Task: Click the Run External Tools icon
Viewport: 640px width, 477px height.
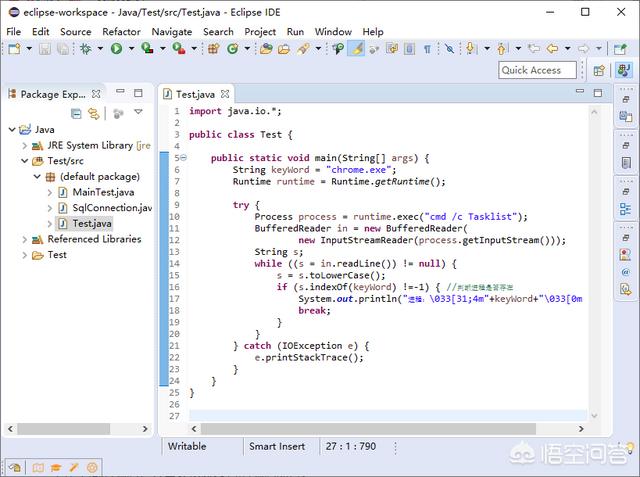Action: (178, 49)
